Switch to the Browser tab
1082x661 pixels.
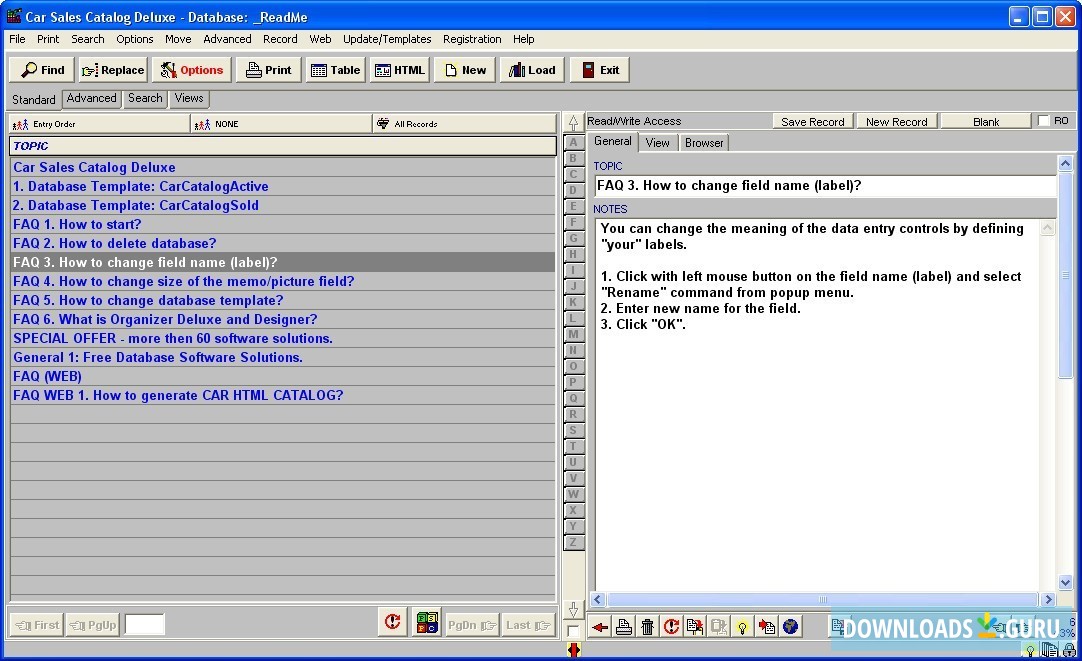coord(704,143)
